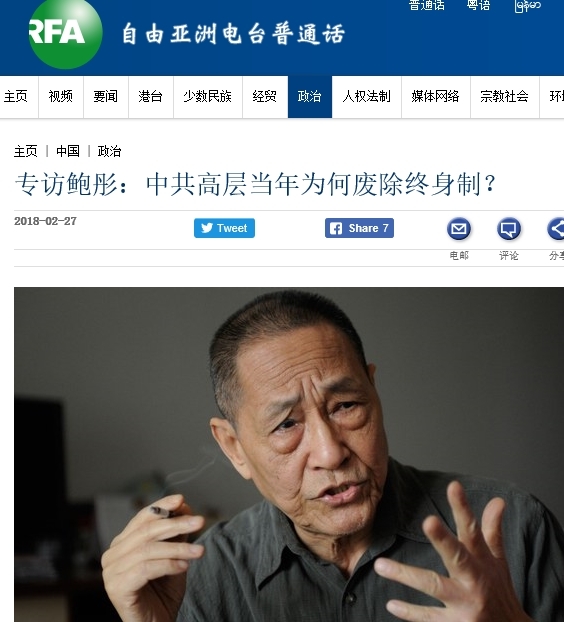Click the article photo of the man

point(289,455)
